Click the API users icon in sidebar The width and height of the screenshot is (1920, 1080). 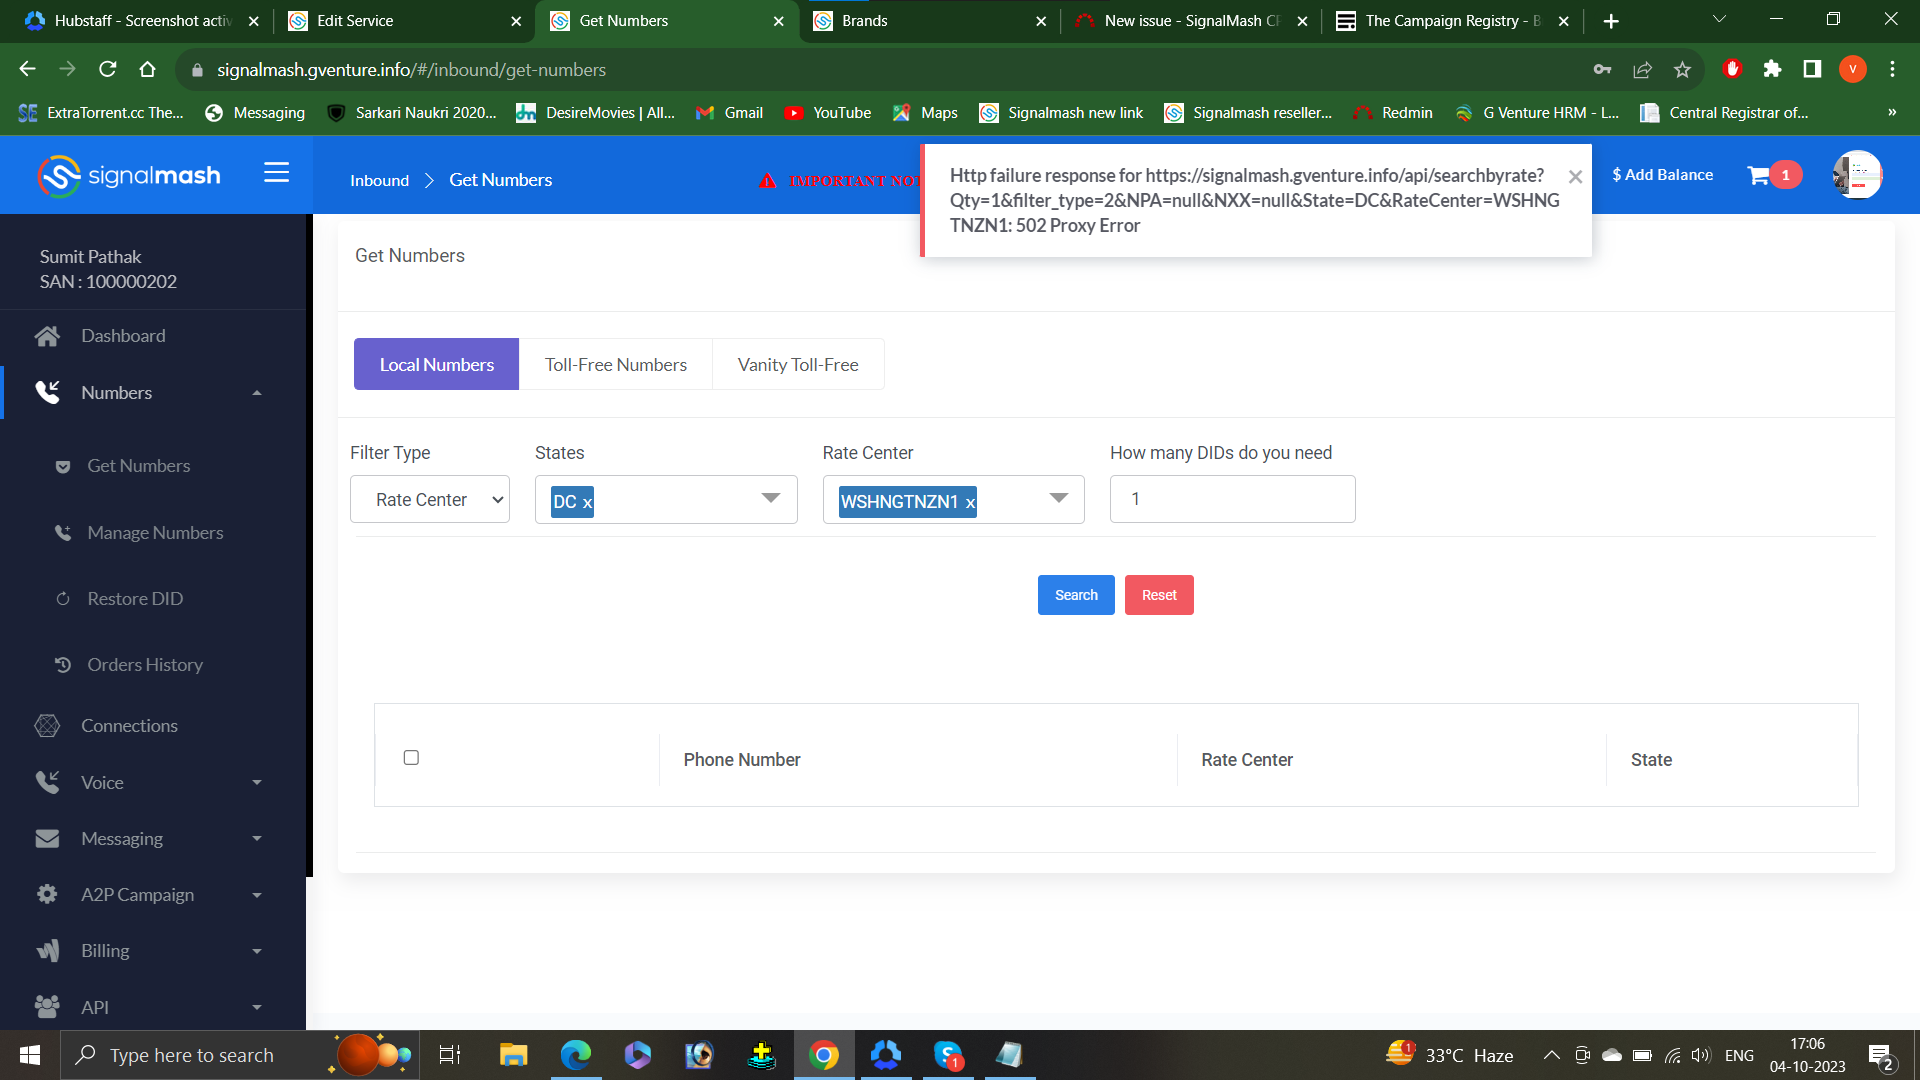click(47, 1007)
